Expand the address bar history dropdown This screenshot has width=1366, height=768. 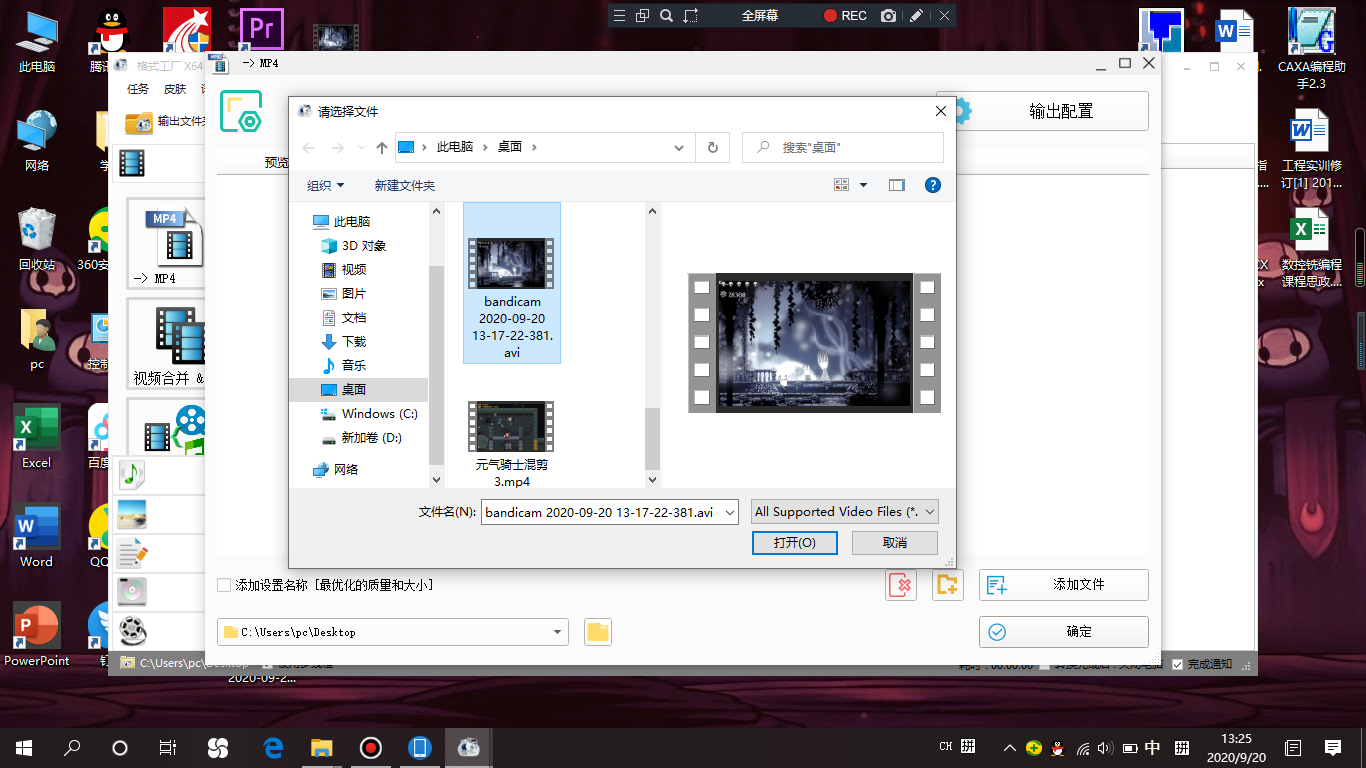679,147
